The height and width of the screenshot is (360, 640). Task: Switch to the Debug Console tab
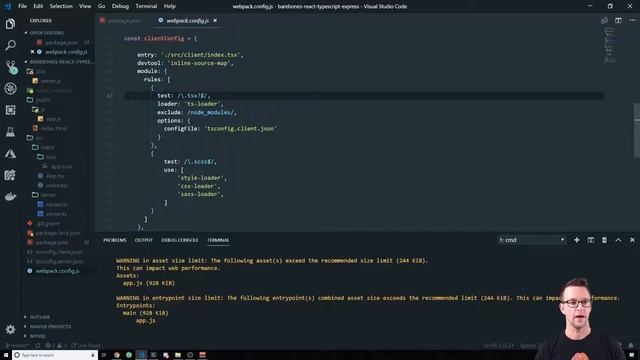click(180, 240)
